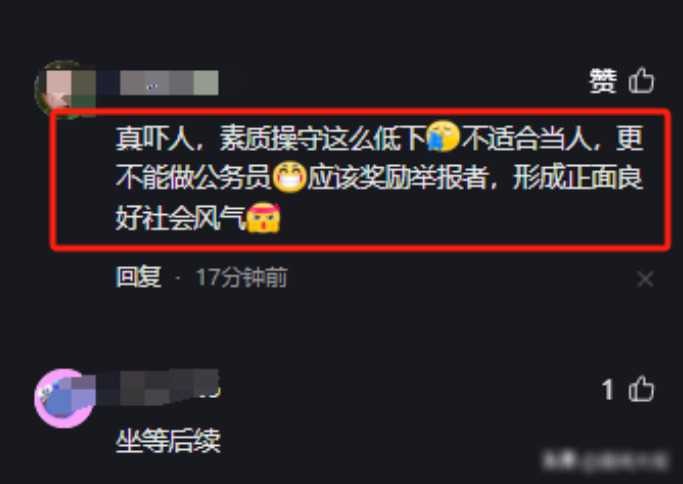Open the first commenter's avatar
This screenshot has height=484, width=683.
(x=65, y=88)
